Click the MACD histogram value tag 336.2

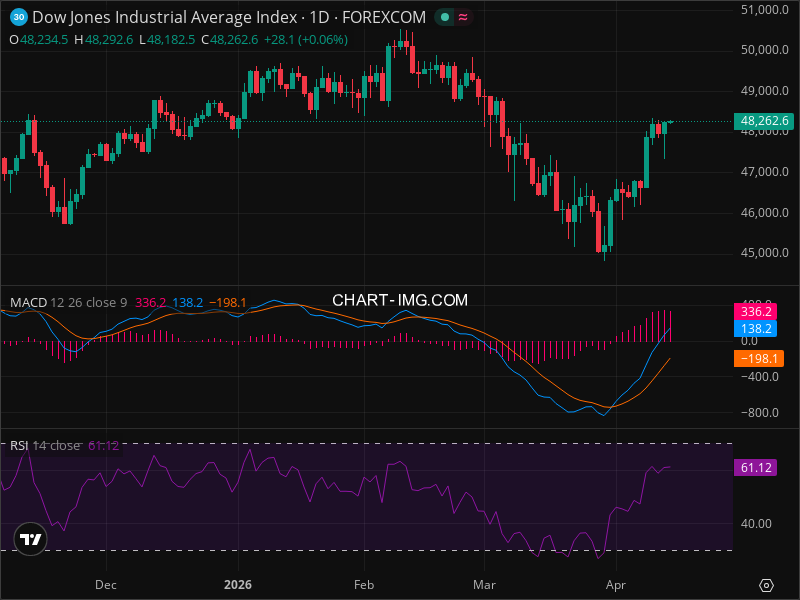(756, 311)
